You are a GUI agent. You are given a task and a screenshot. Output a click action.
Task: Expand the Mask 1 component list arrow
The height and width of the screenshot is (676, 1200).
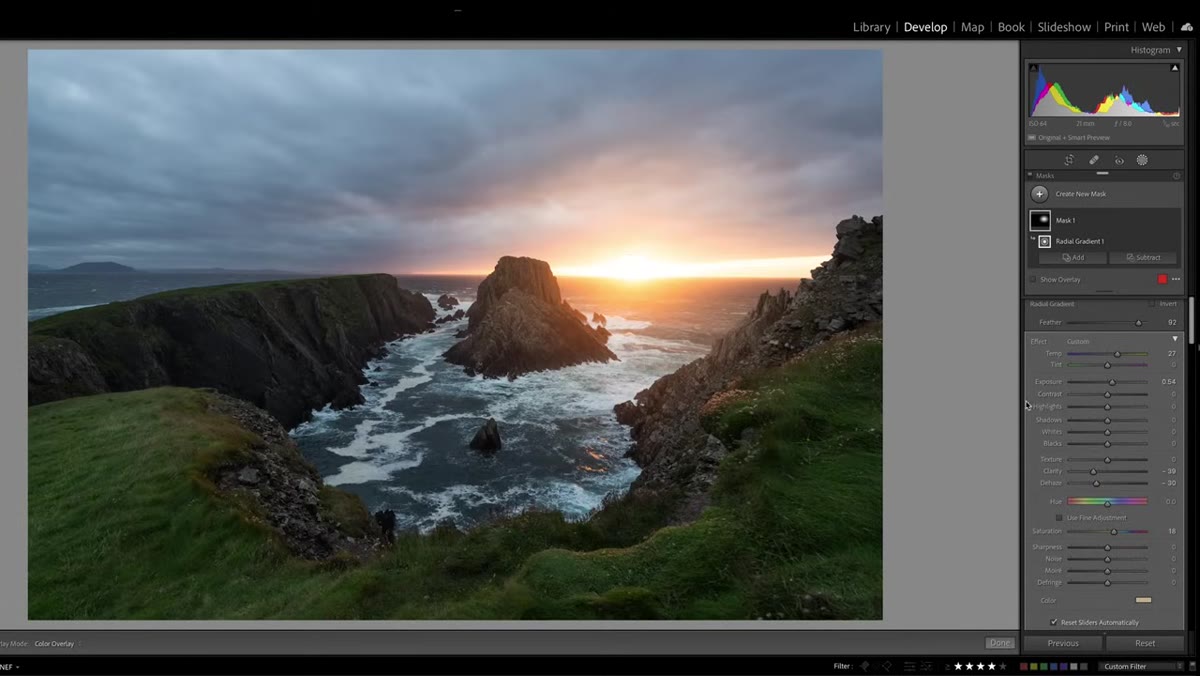[1033, 238]
